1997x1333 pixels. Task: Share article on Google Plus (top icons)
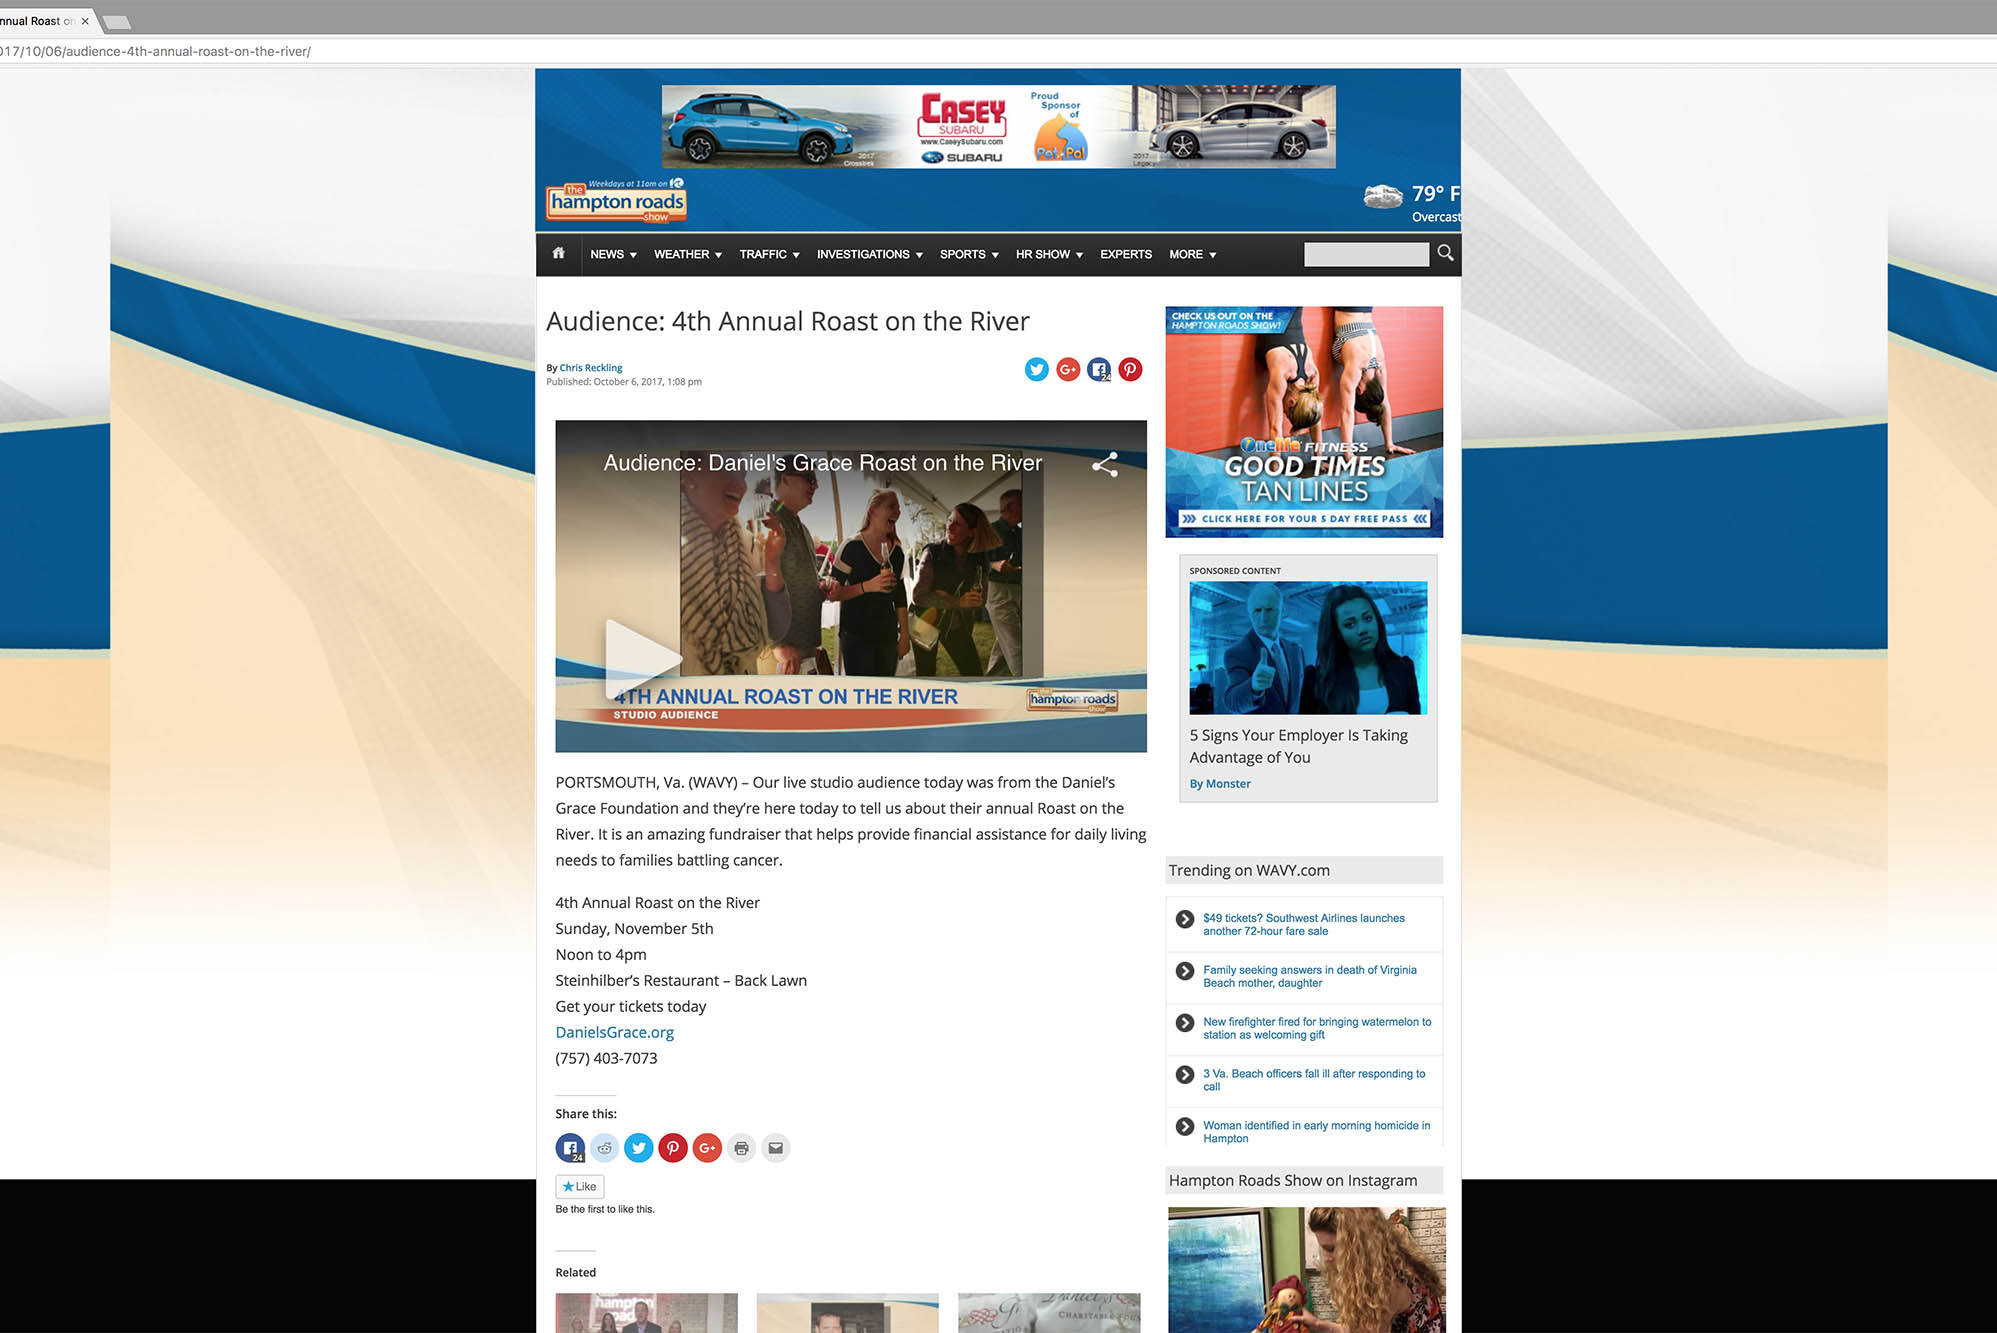(x=1068, y=370)
